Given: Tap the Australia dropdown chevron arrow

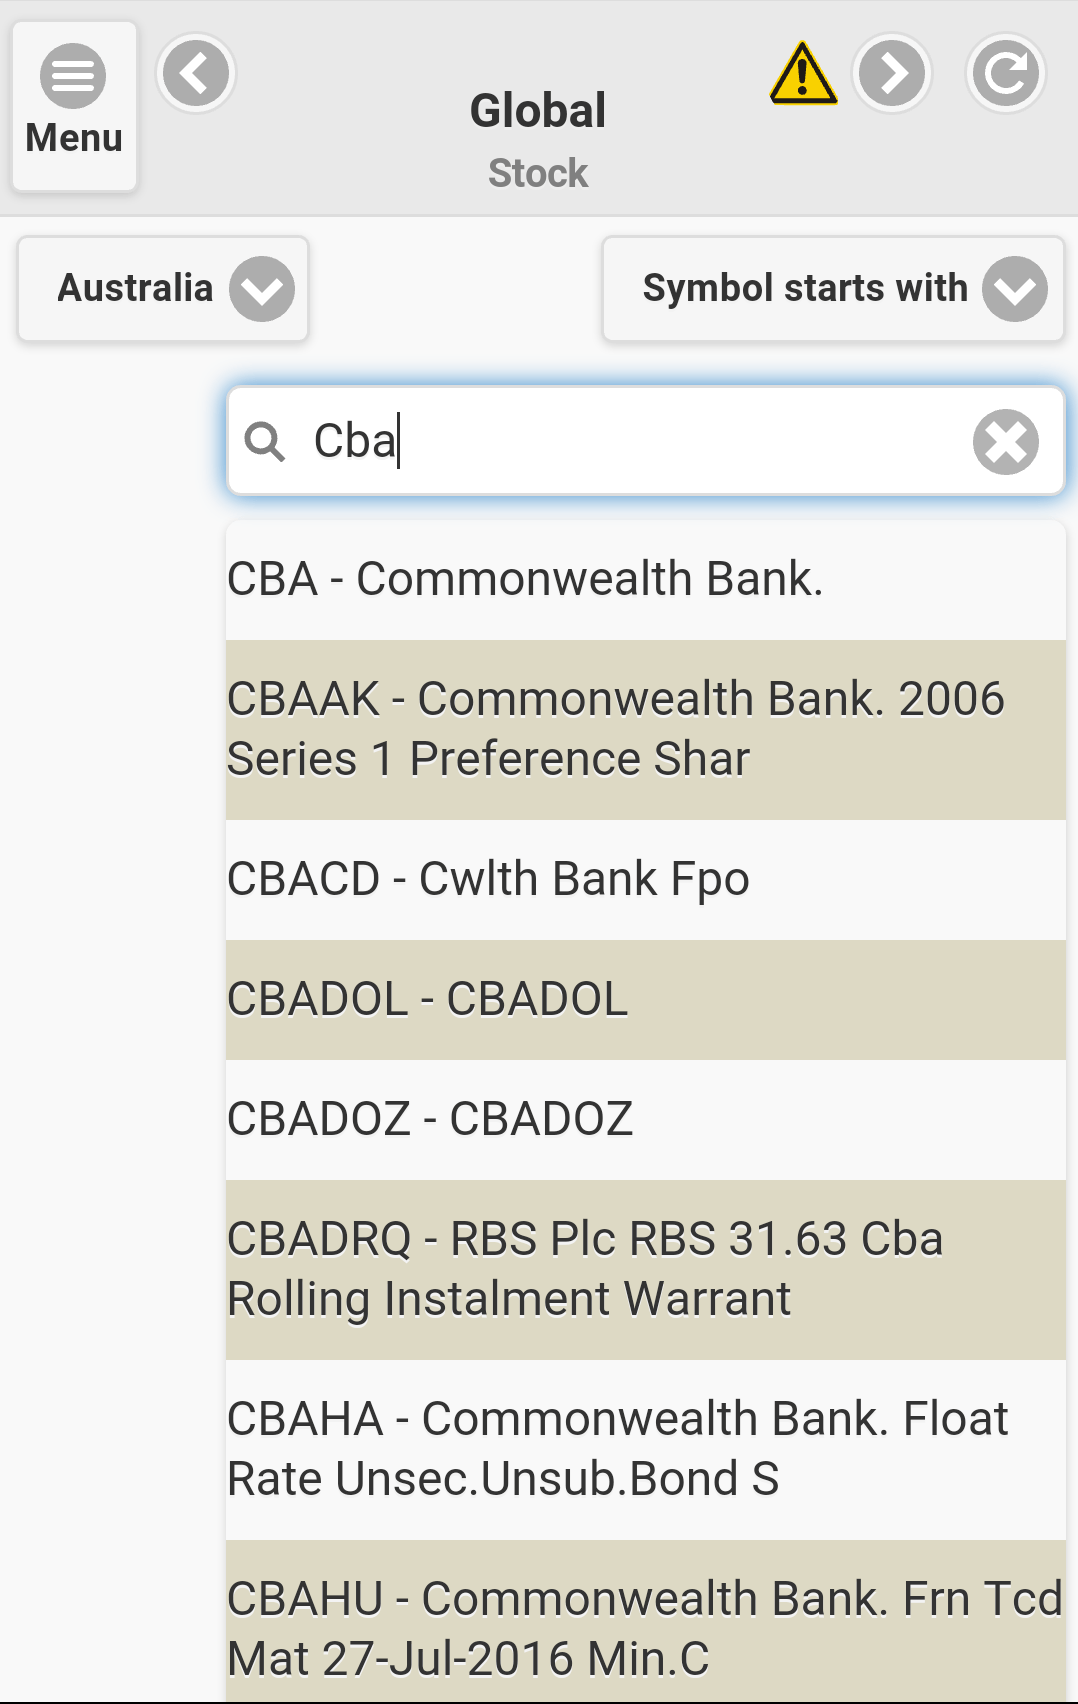Looking at the screenshot, I should [x=262, y=289].
